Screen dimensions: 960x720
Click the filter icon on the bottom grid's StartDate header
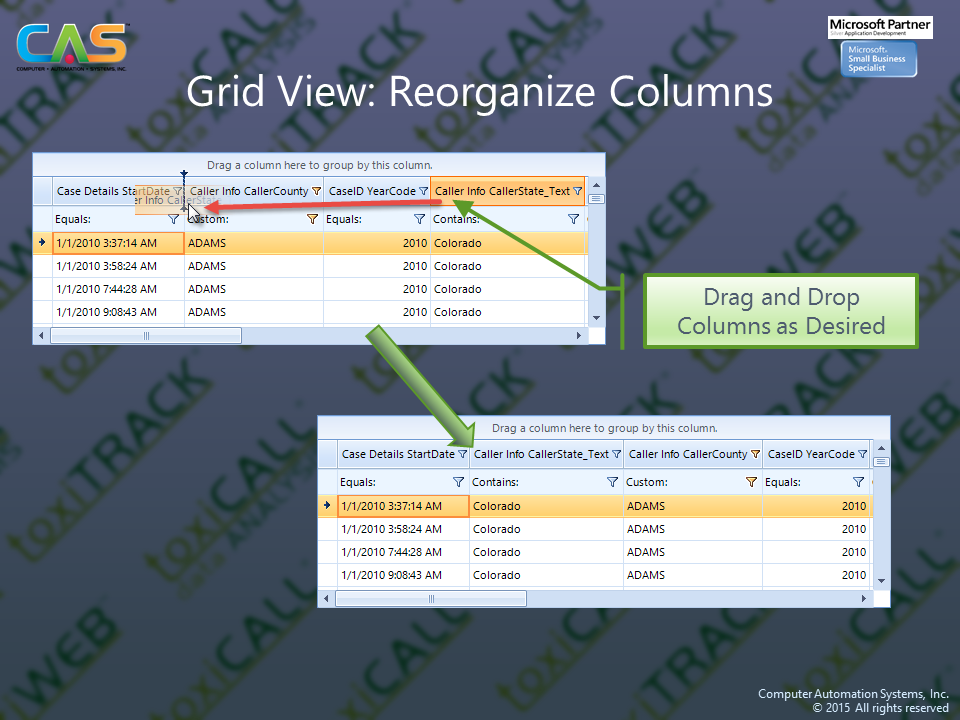pos(462,454)
